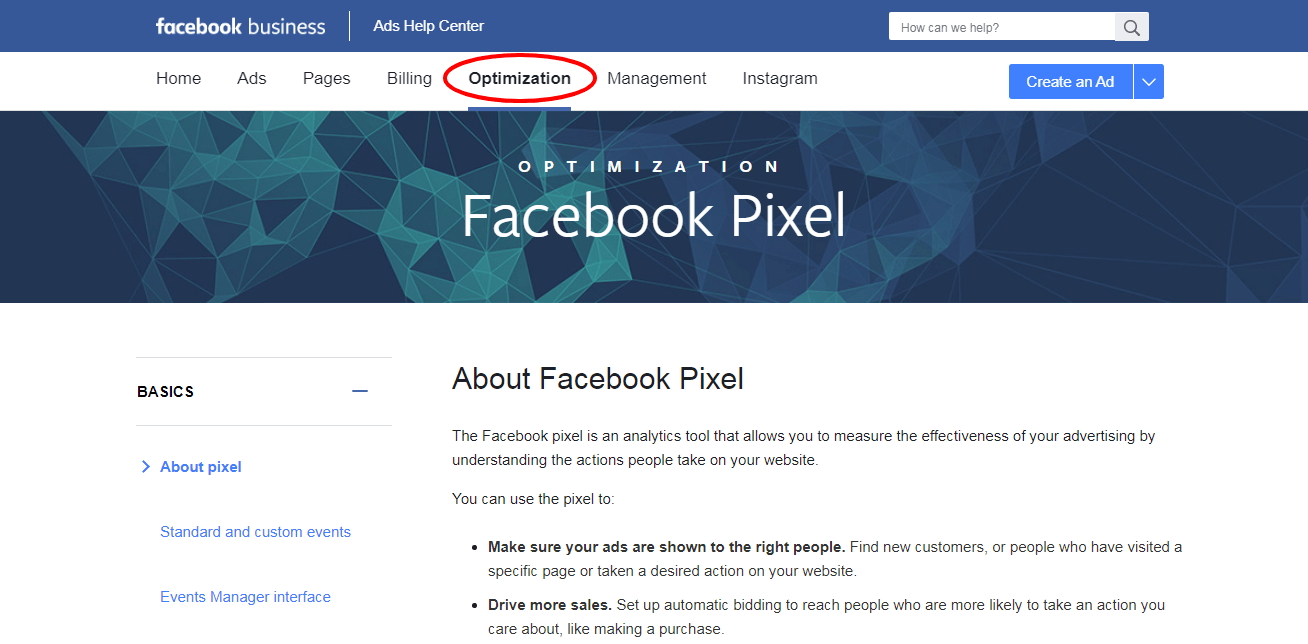Open Events Manager interface link

click(245, 597)
